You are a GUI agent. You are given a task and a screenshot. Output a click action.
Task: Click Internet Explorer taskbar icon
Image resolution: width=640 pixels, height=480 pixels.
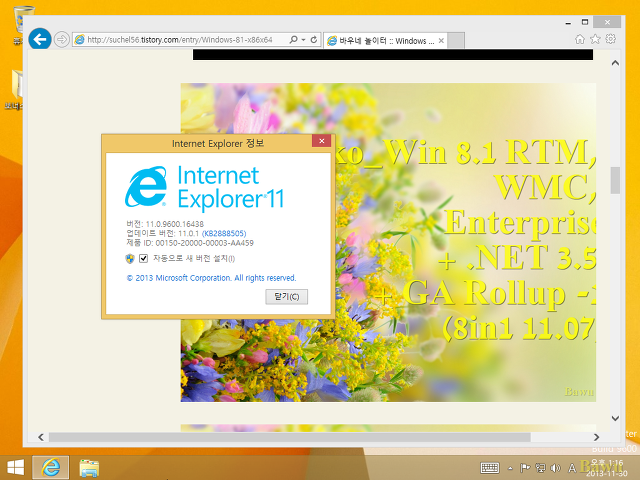51,467
